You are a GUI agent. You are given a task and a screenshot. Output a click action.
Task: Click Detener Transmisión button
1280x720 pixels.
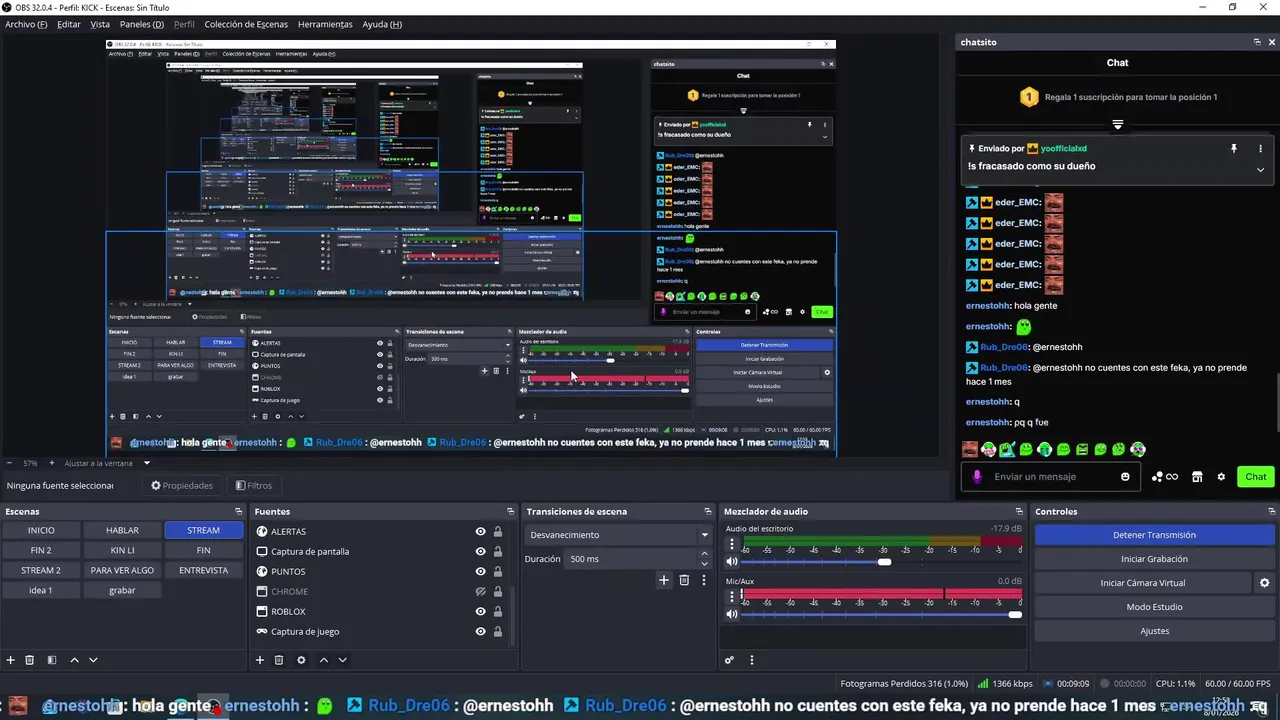(x=1154, y=535)
